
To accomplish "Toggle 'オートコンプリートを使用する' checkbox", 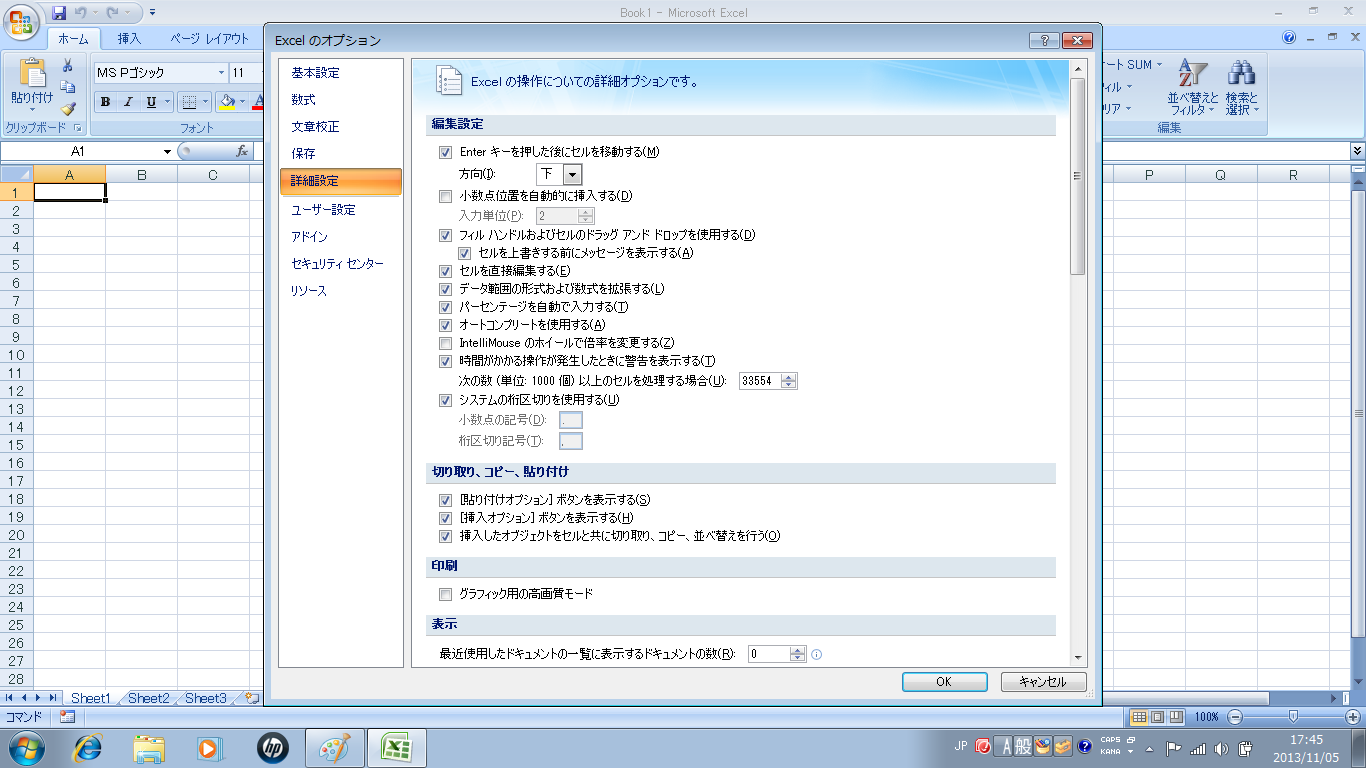I will (446, 325).
